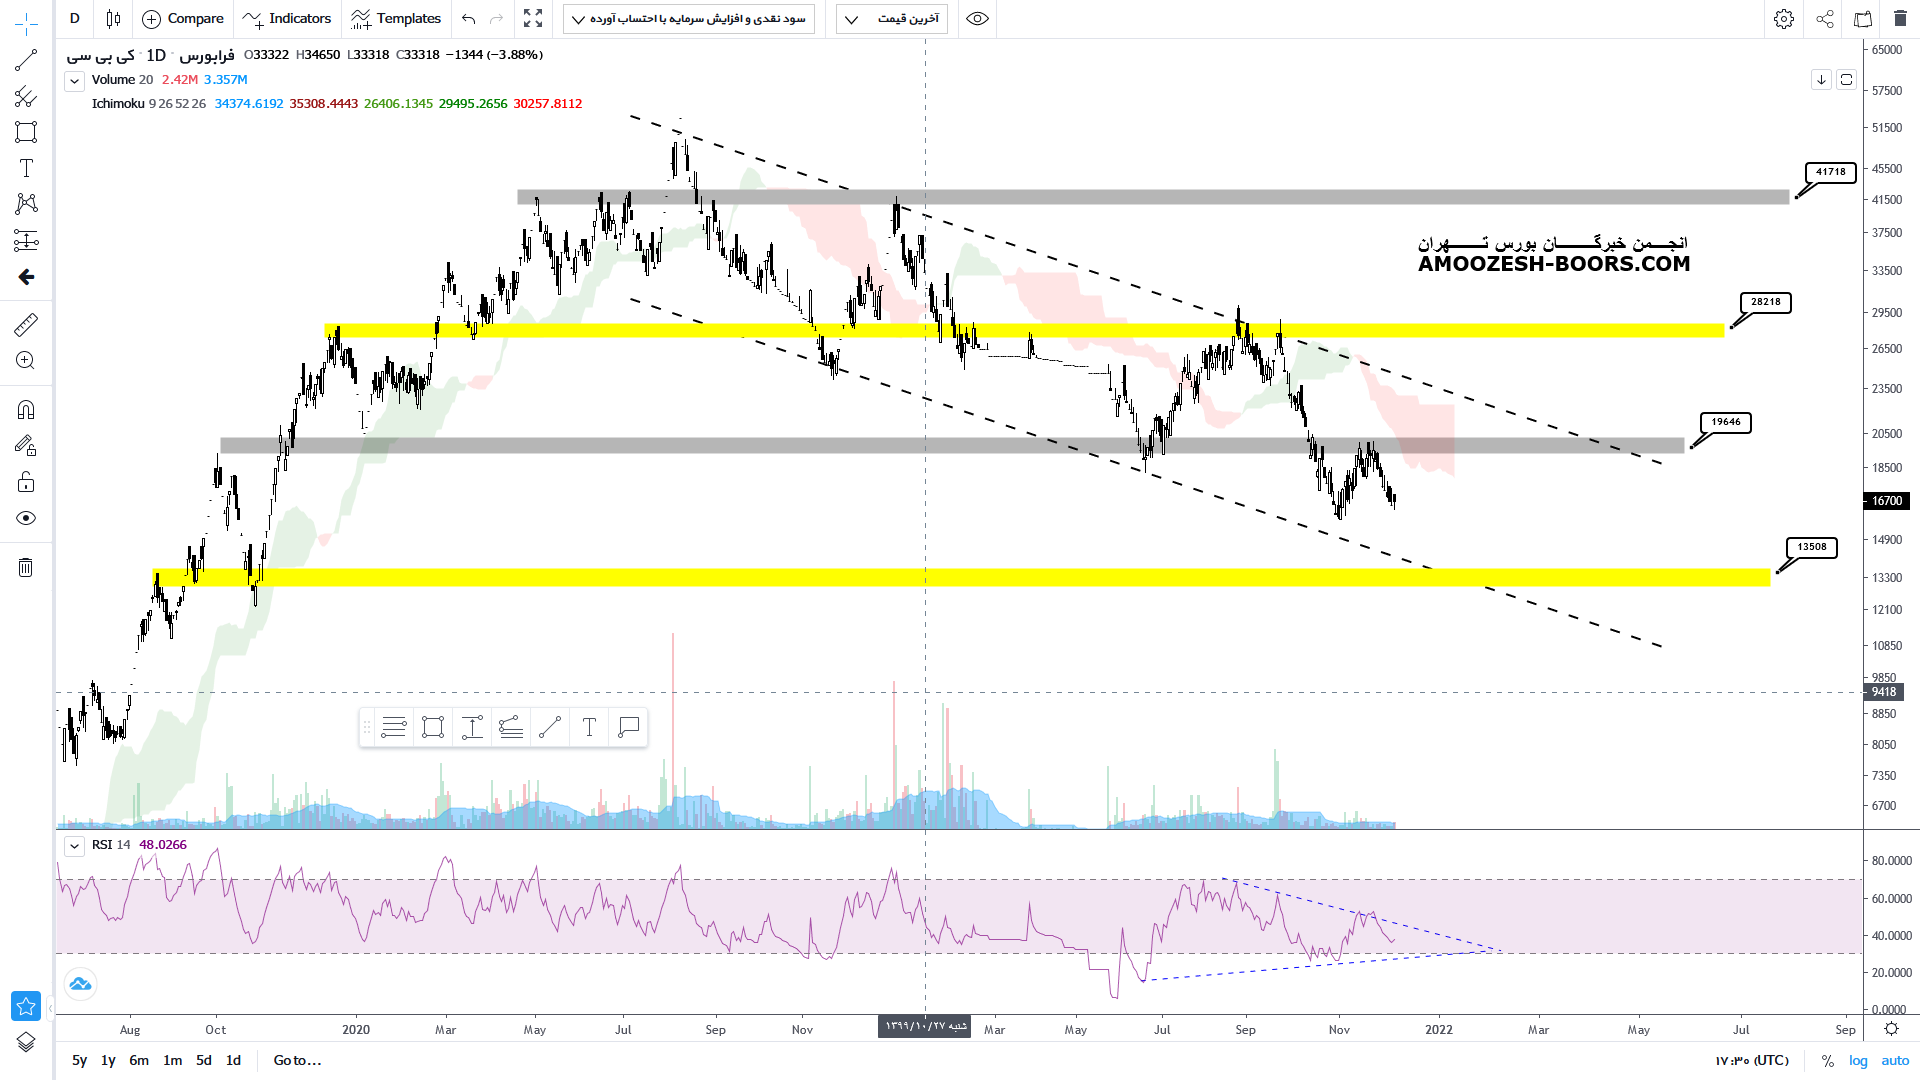This screenshot has height=1080, width=1920.
Task: Toggle lock all drawings icon
Action: click(x=26, y=482)
